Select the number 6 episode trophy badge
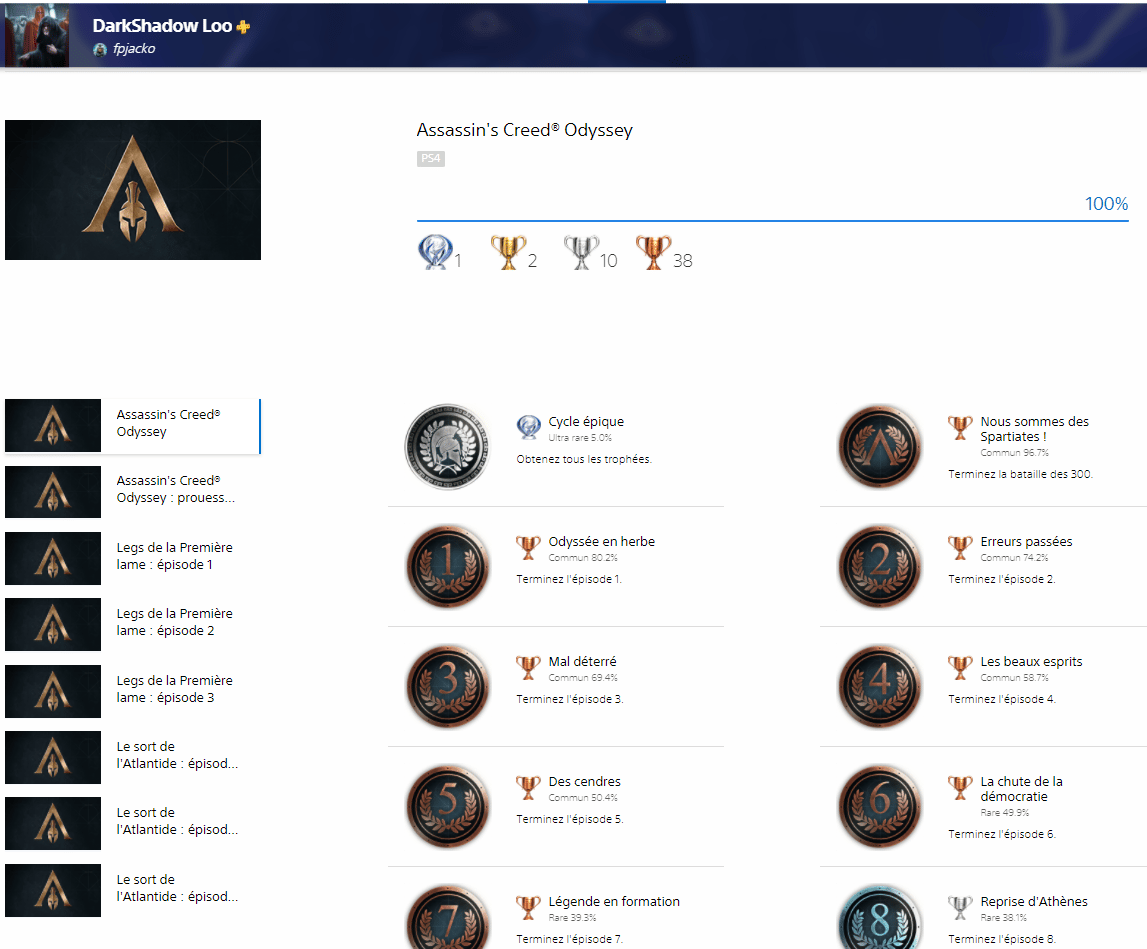Viewport: 1147px width, 949px height. [880, 806]
